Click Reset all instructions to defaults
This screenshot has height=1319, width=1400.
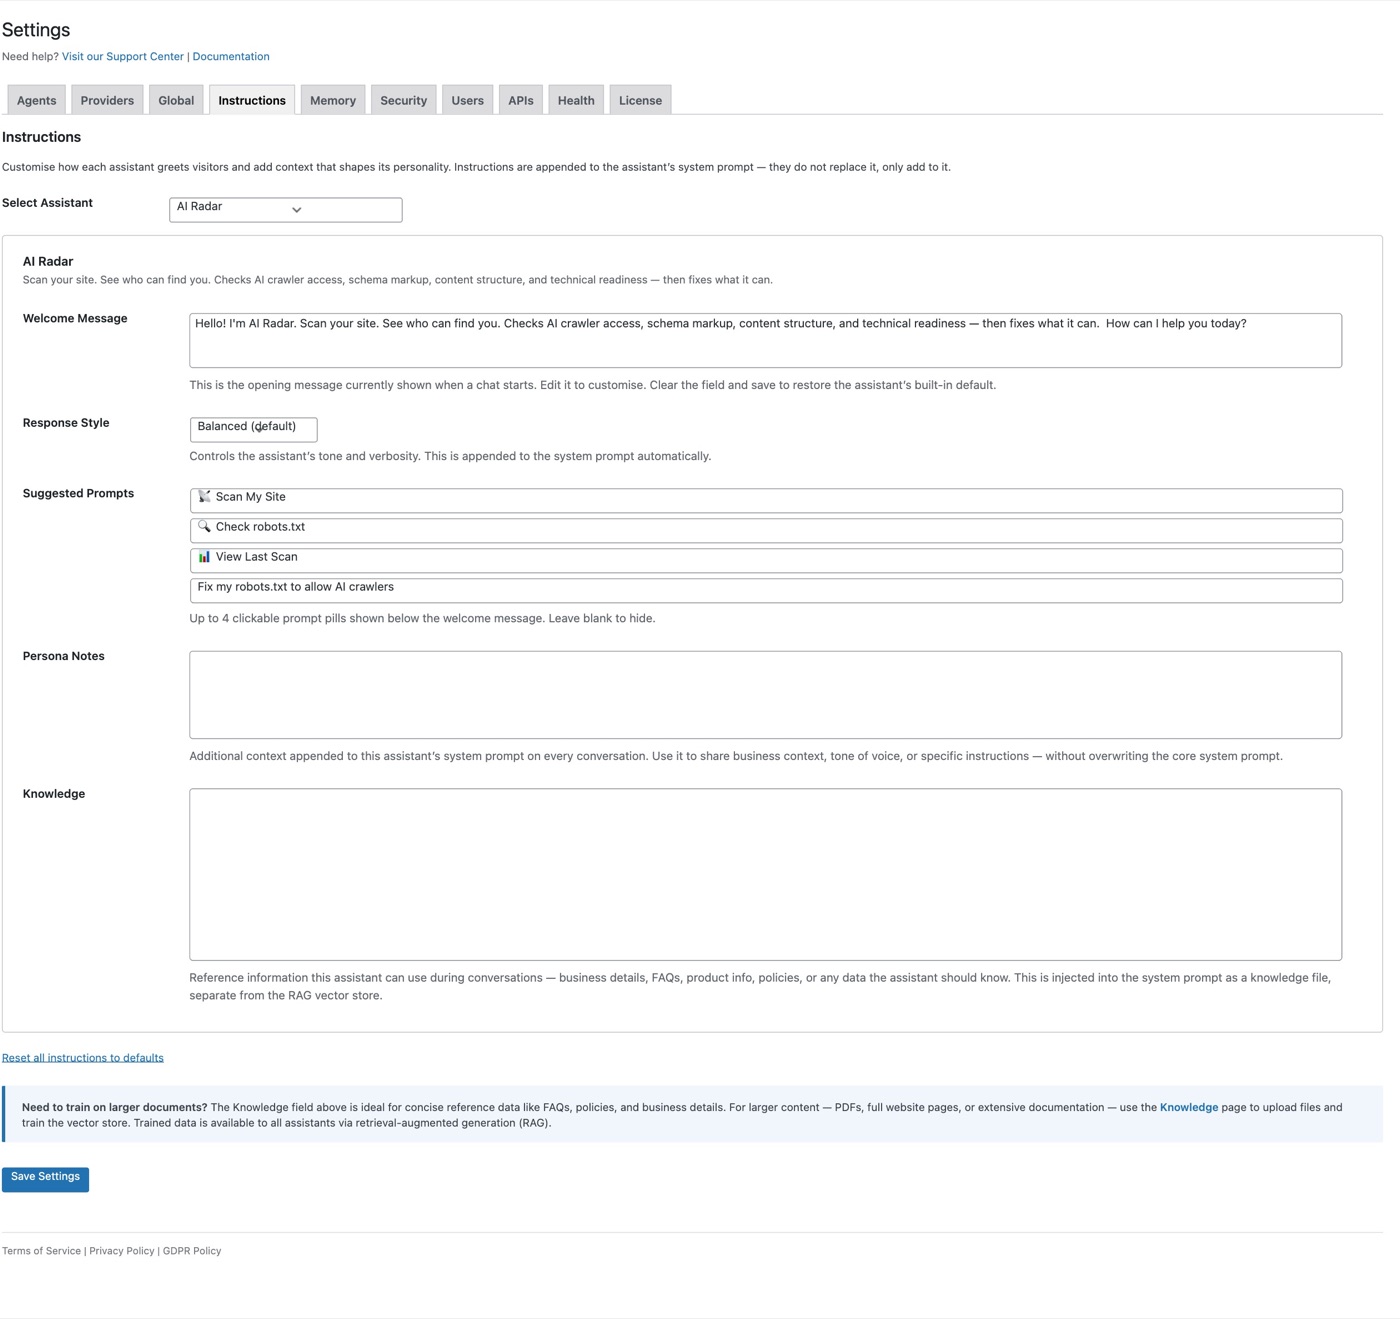pyautogui.click(x=83, y=1057)
